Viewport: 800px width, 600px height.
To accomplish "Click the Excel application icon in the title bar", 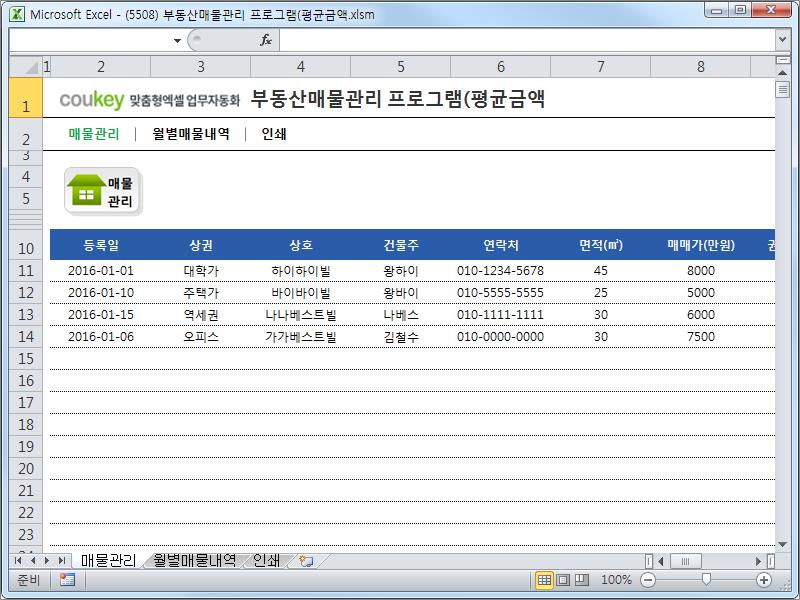I will point(17,14).
